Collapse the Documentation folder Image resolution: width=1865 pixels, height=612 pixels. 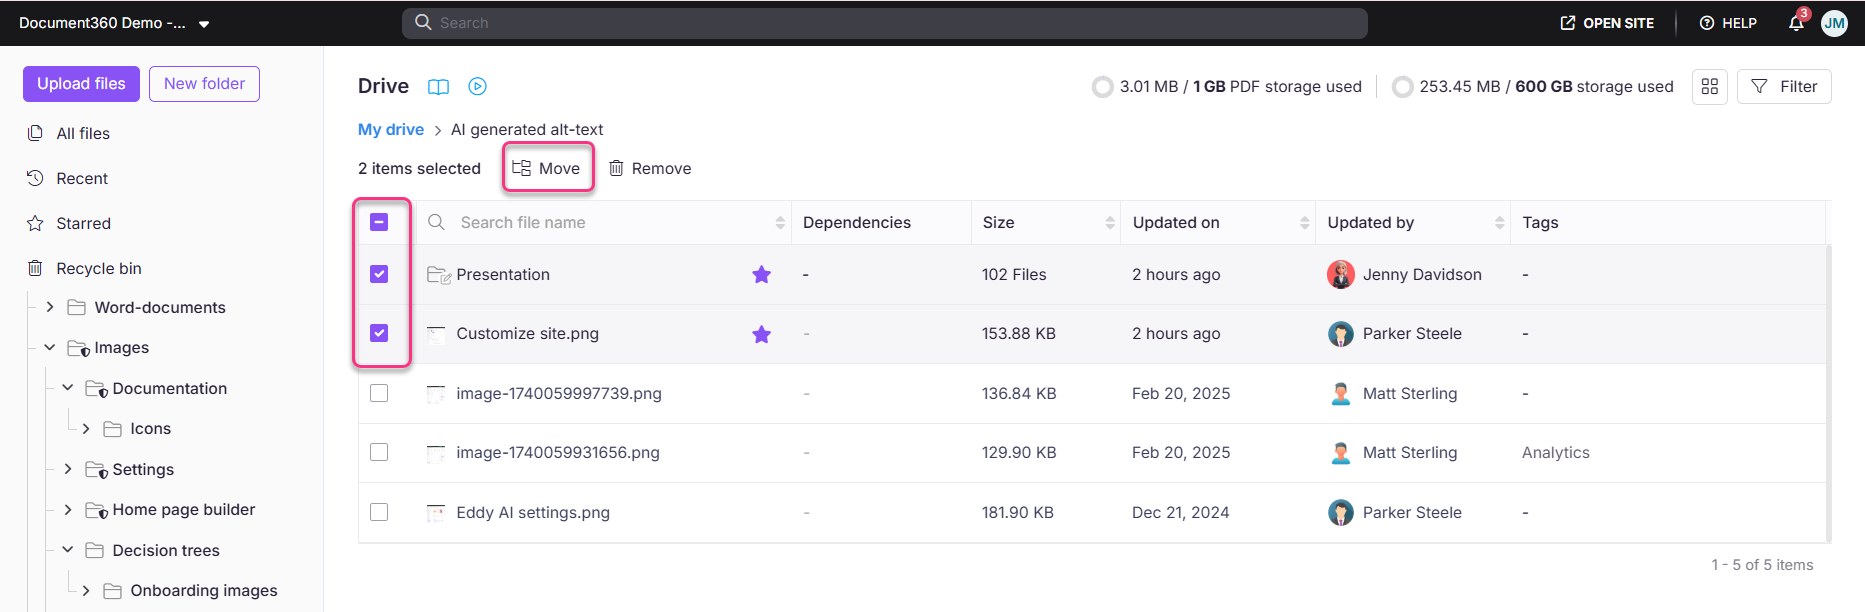click(68, 387)
